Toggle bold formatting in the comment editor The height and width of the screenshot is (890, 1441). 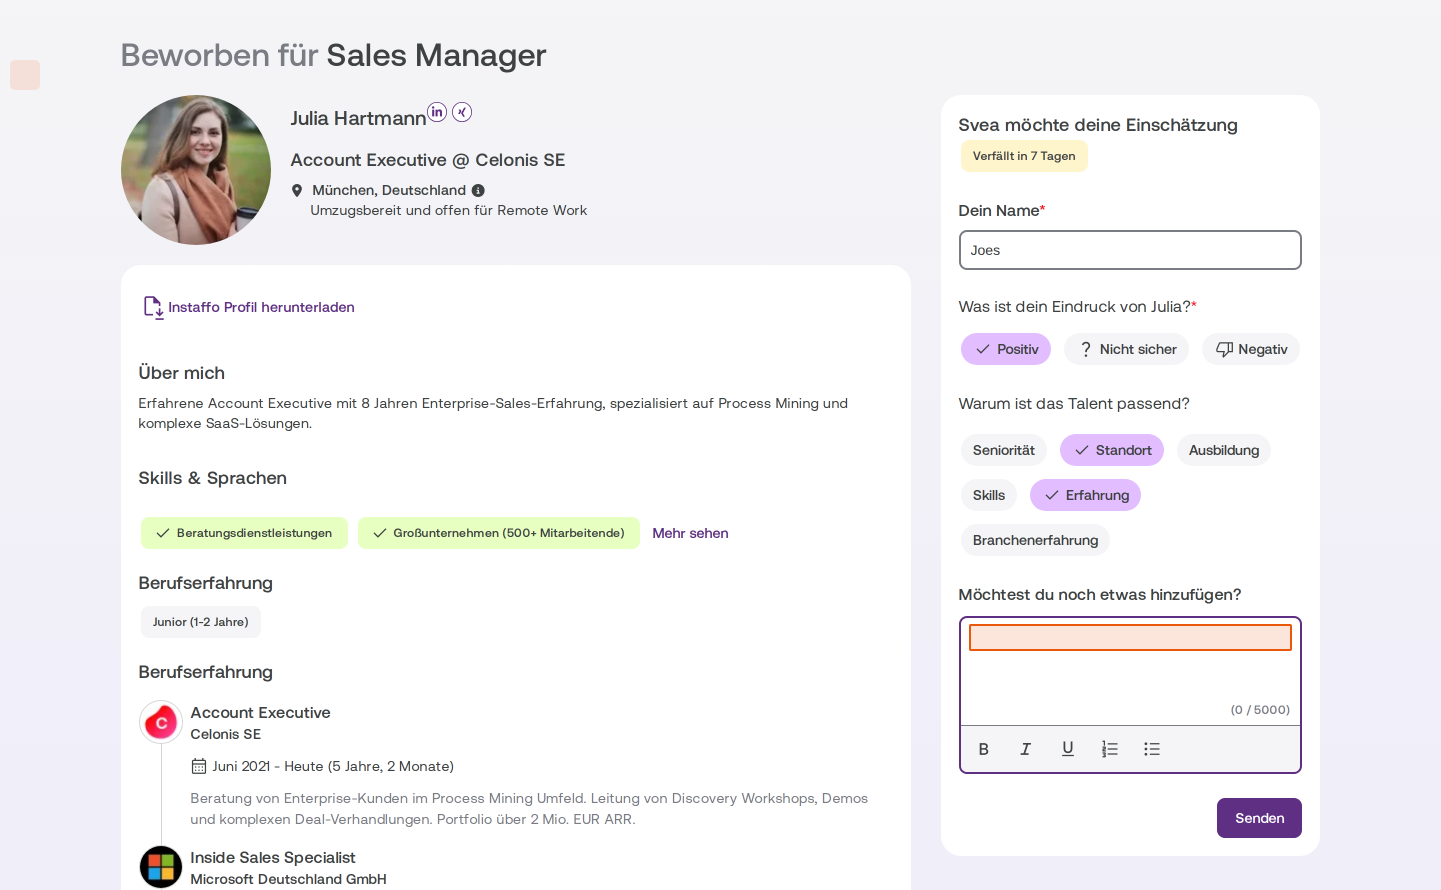[x=984, y=749]
